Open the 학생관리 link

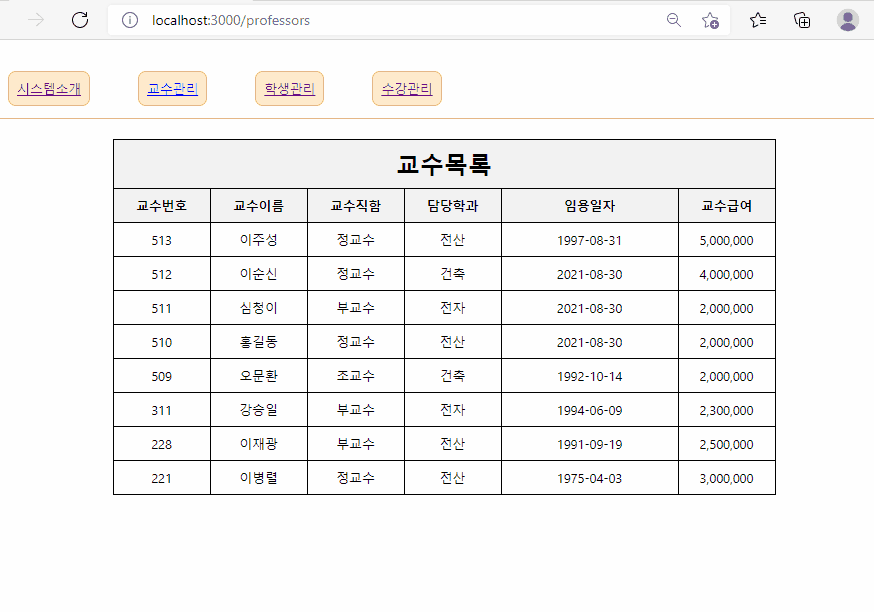pos(289,89)
